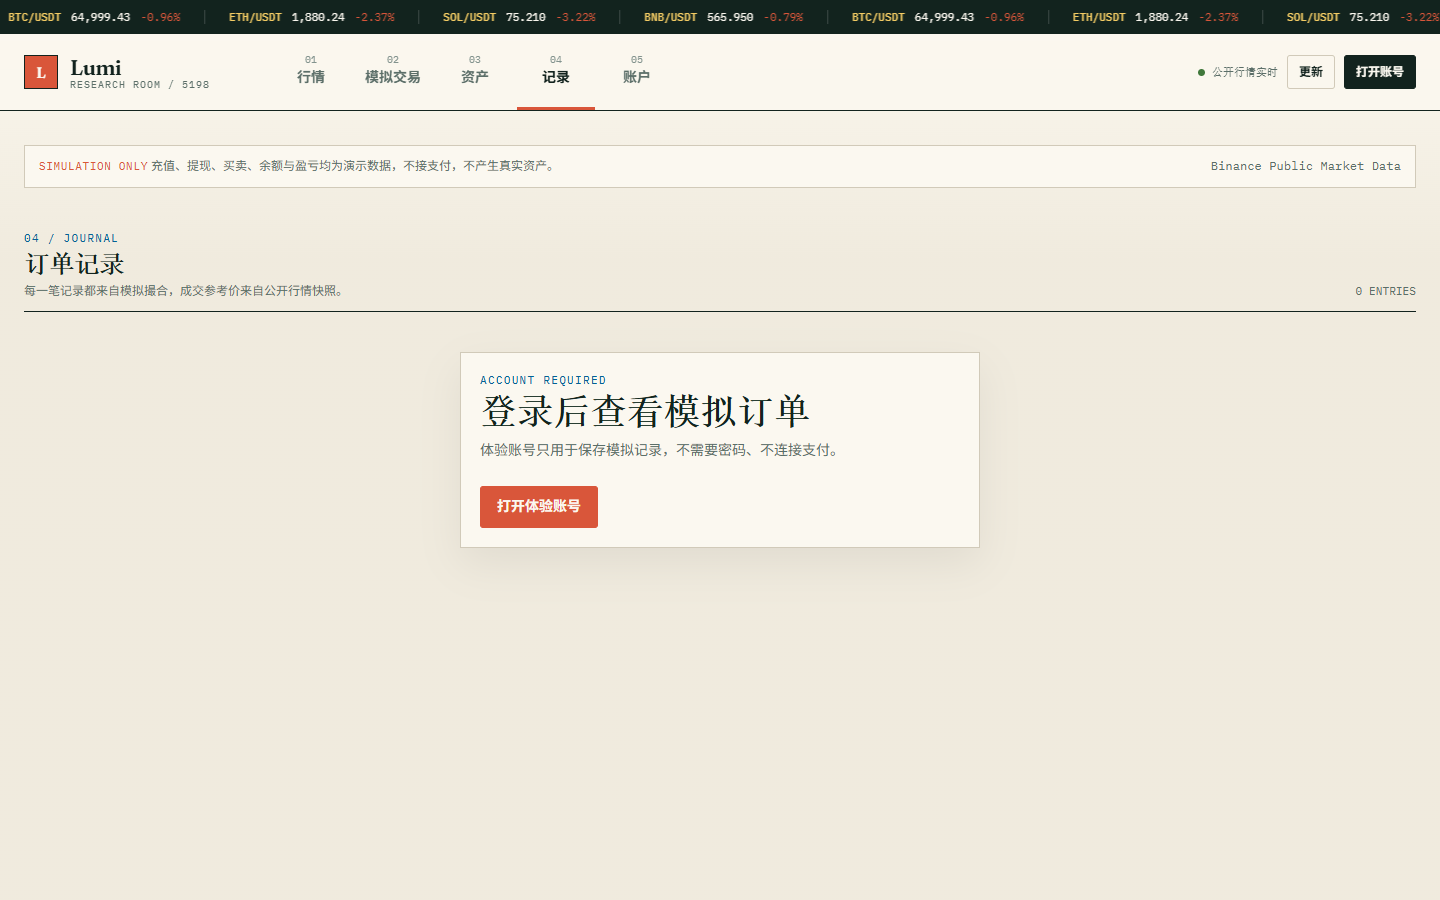
Task: Click the first BTC/USDT ticker entry
Action: pos(94,17)
